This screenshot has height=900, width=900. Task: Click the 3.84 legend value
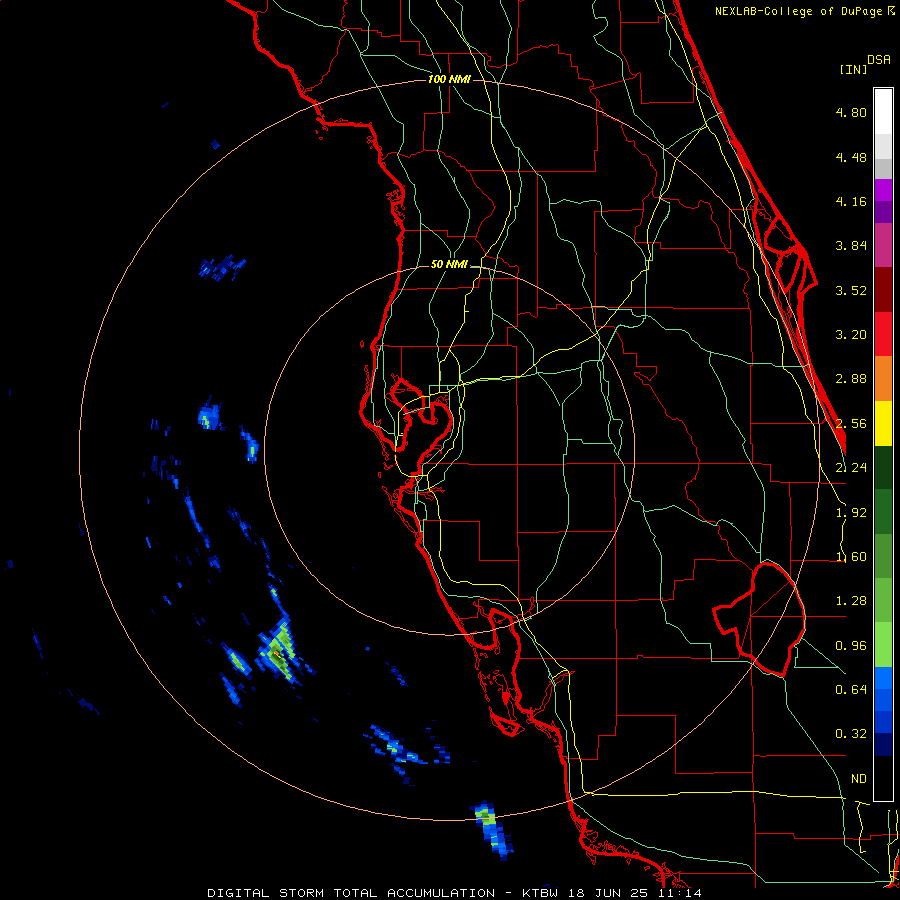[851, 246]
